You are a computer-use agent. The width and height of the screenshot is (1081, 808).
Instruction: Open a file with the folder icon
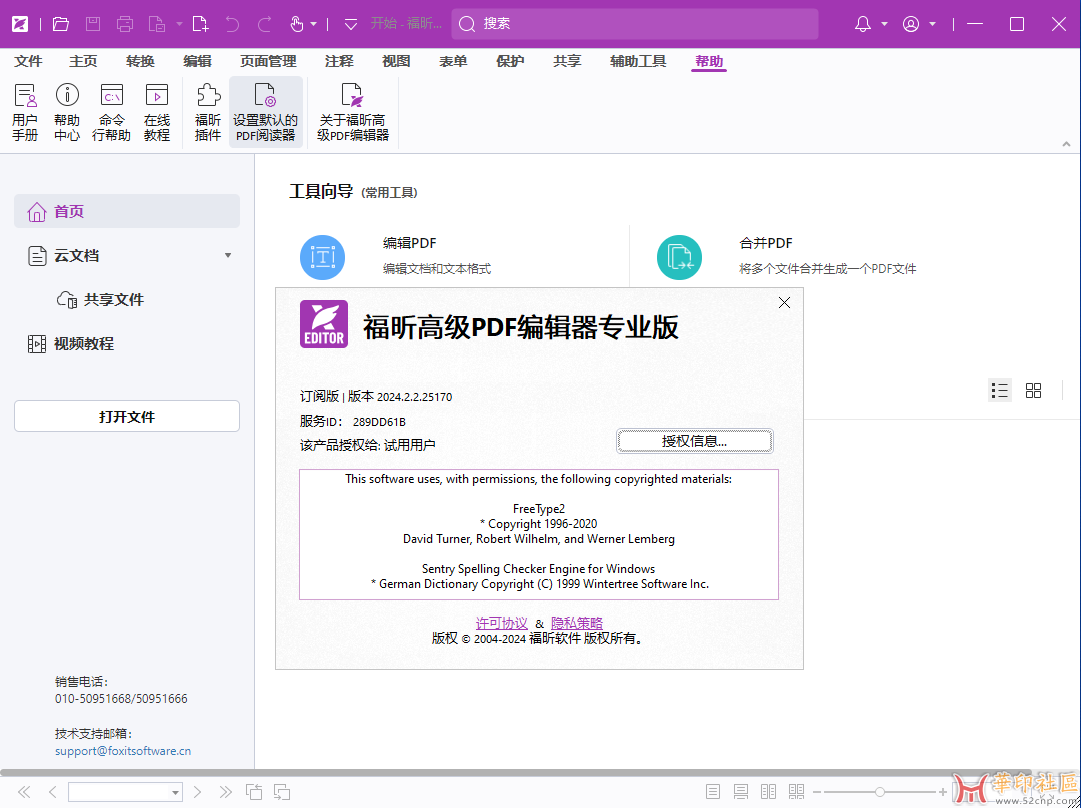tap(61, 24)
